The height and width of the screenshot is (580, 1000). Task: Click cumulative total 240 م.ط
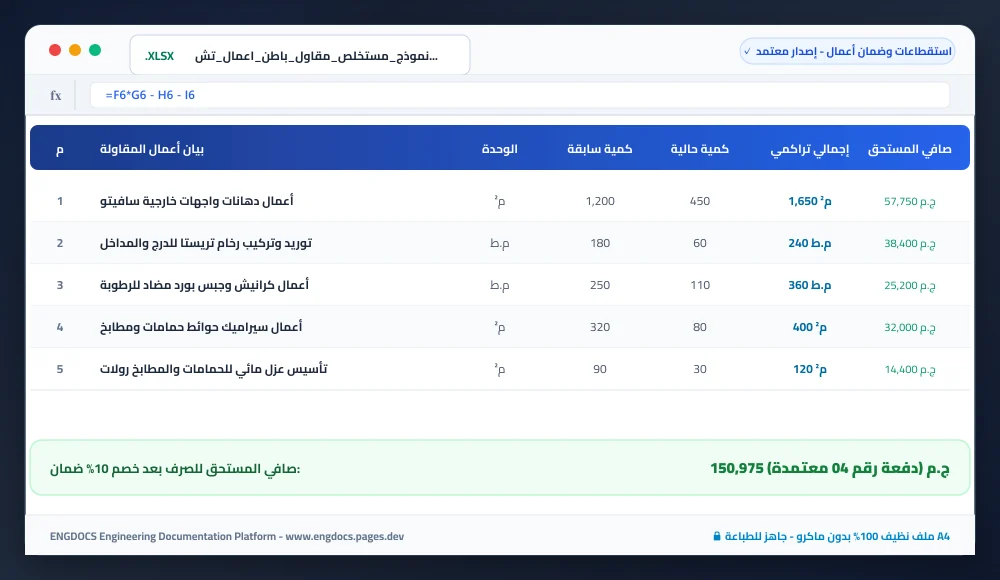(x=810, y=243)
